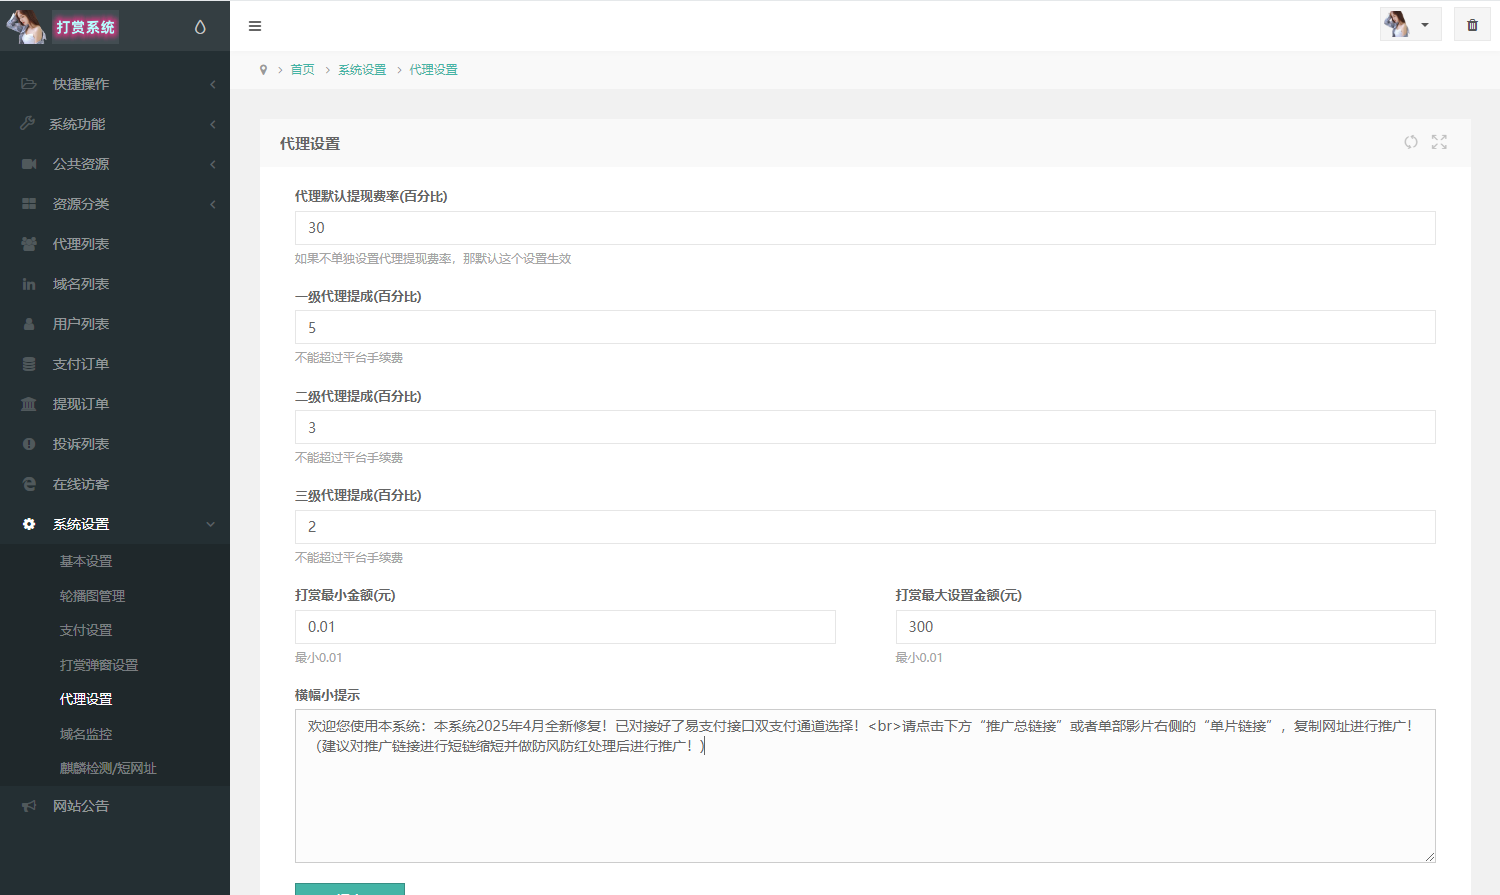This screenshot has width=1500, height=895.
Task: Click inside the 打赏最小金额 input field
Action: click(x=565, y=627)
